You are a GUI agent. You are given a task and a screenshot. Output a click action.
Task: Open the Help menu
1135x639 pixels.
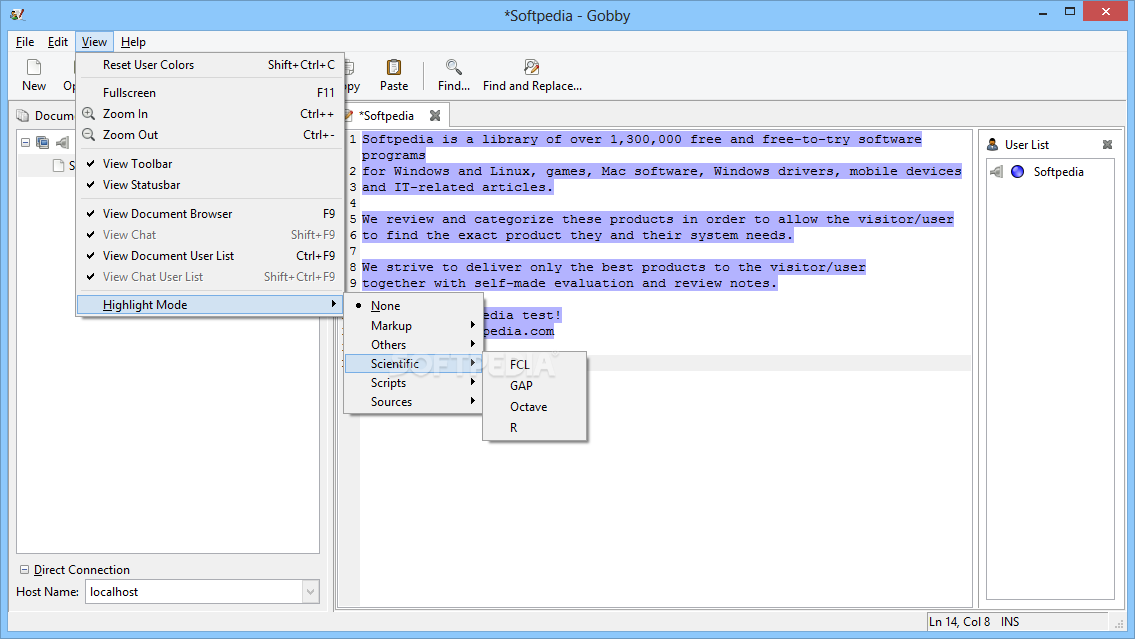133,42
